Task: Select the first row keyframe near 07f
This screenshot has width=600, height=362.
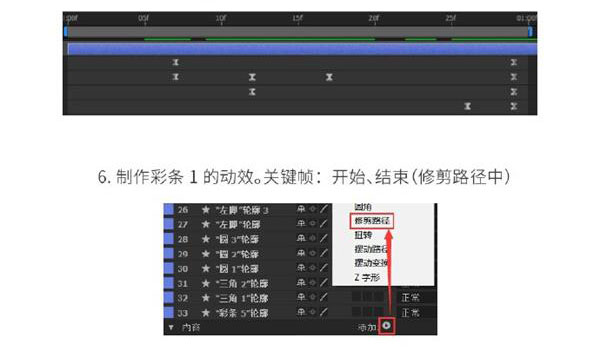Action: click(175, 62)
